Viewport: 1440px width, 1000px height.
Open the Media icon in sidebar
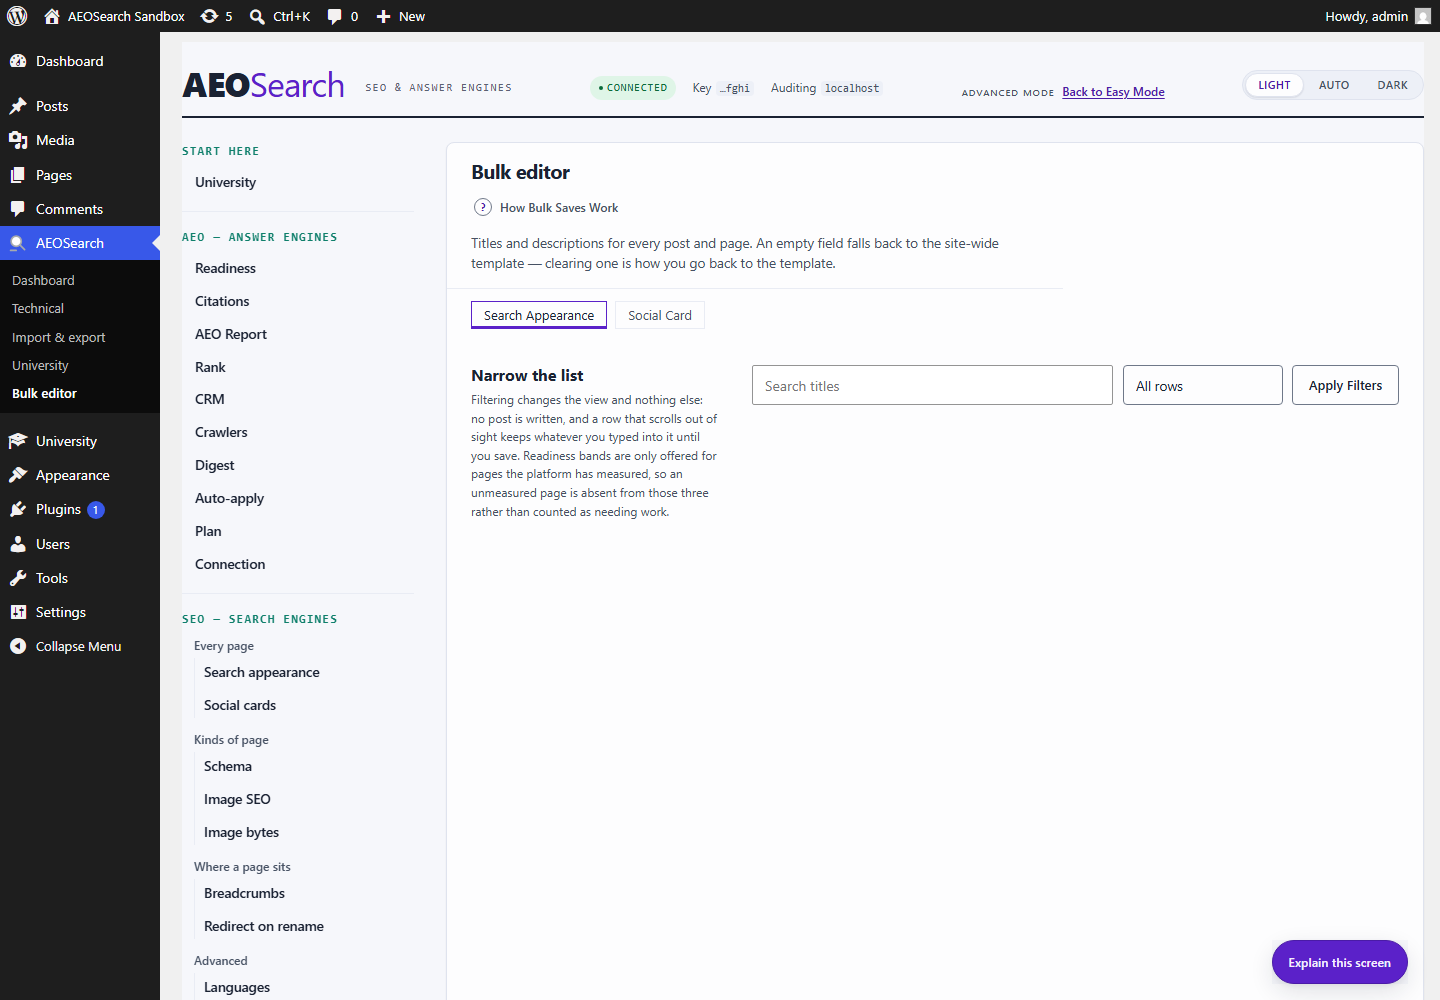(x=18, y=140)
